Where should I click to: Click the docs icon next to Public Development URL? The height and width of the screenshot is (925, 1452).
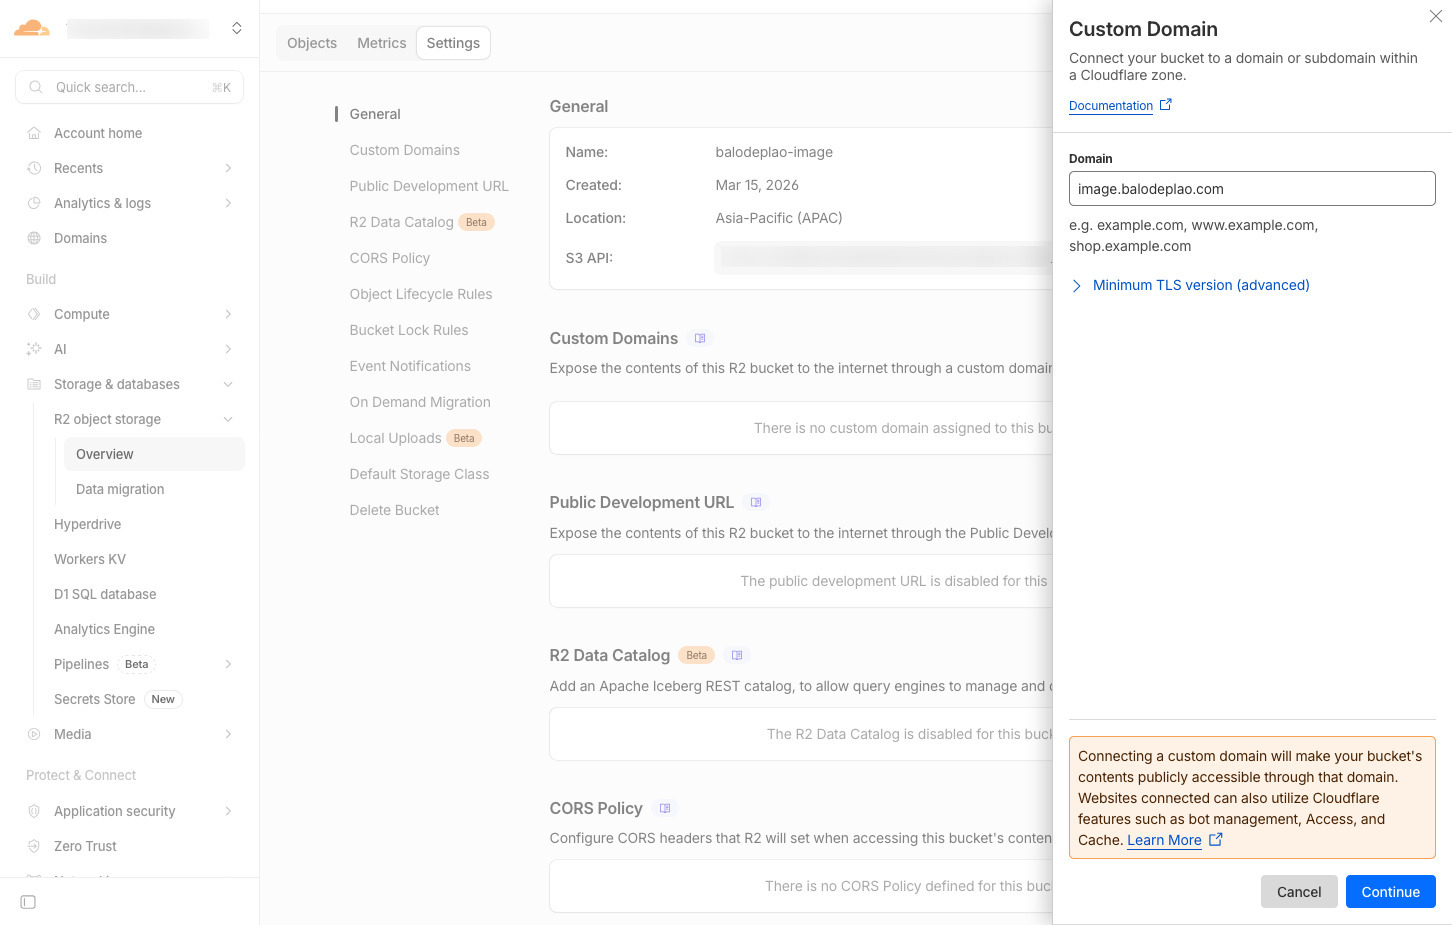tap(756, 503)
